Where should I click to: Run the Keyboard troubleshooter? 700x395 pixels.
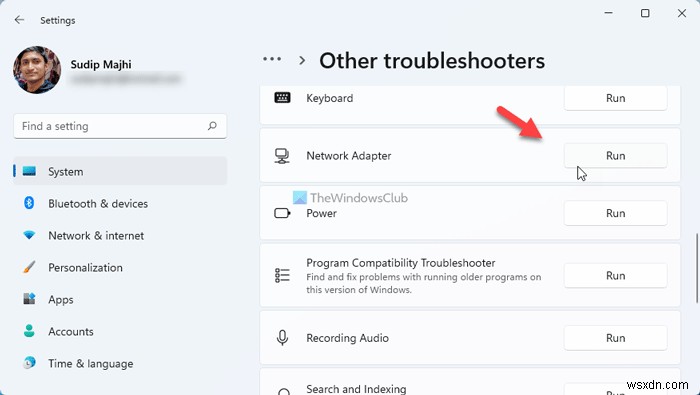(616, 98)
